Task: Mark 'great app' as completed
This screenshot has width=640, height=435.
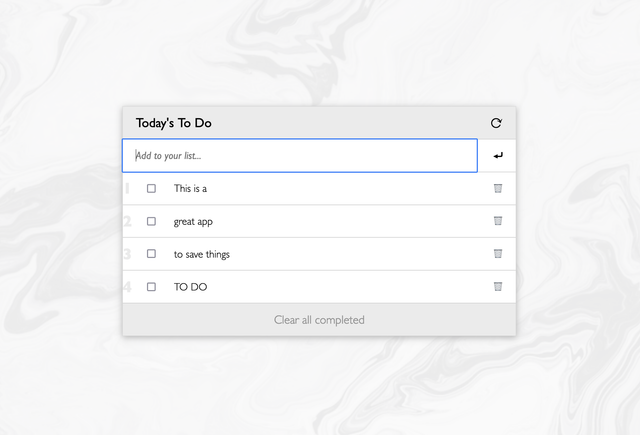Action: [x=152, y=221]
